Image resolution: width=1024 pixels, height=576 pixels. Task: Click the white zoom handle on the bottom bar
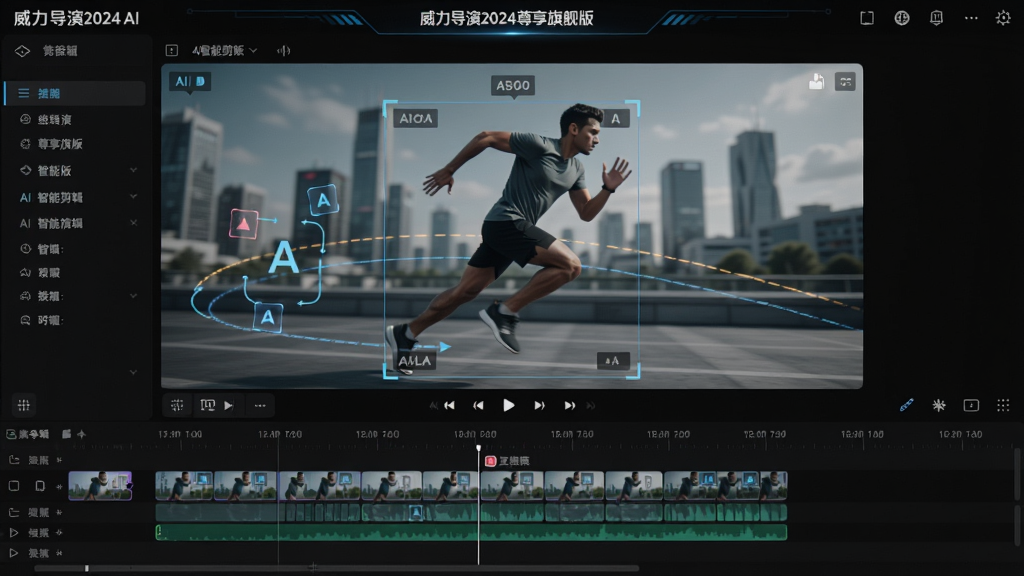point(87,568)
